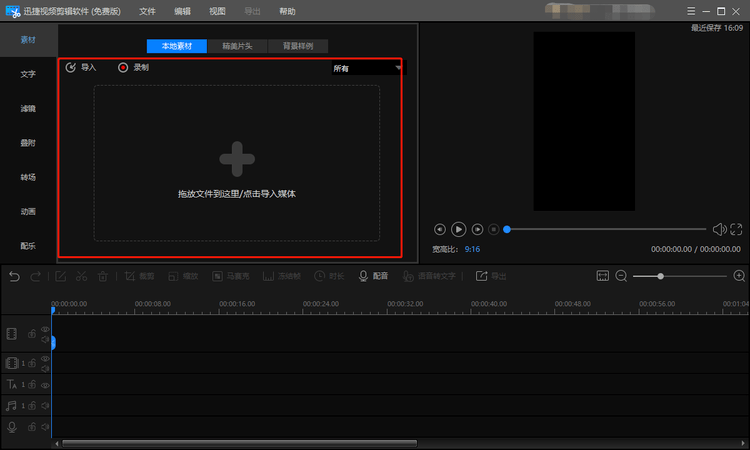The image size is (750, 450).
Task: Toggle visibility of the text track
Action: tap(45, 385)
